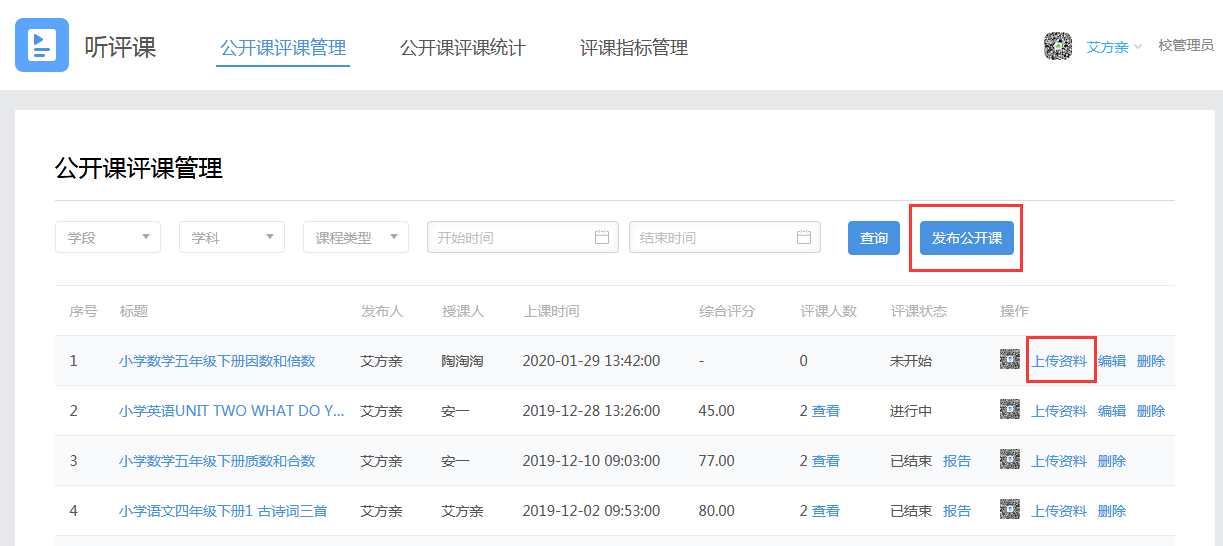Open QR code icon for row 1
Image resolution: width=1223 pixels, height=546 pixels.
(x=1009, y=360)
